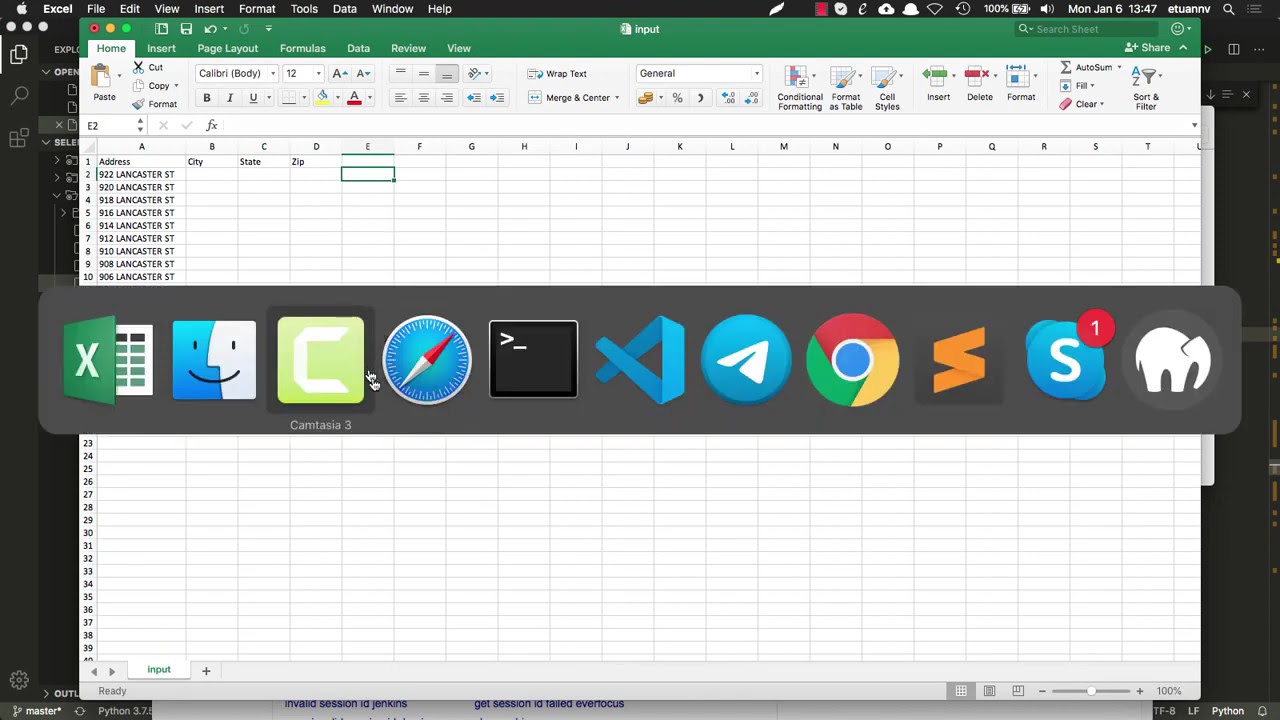Open the Calibri (Body) font dropdown
The height and width of the screenshot is (720, 1280).
[x=272, y=74]
